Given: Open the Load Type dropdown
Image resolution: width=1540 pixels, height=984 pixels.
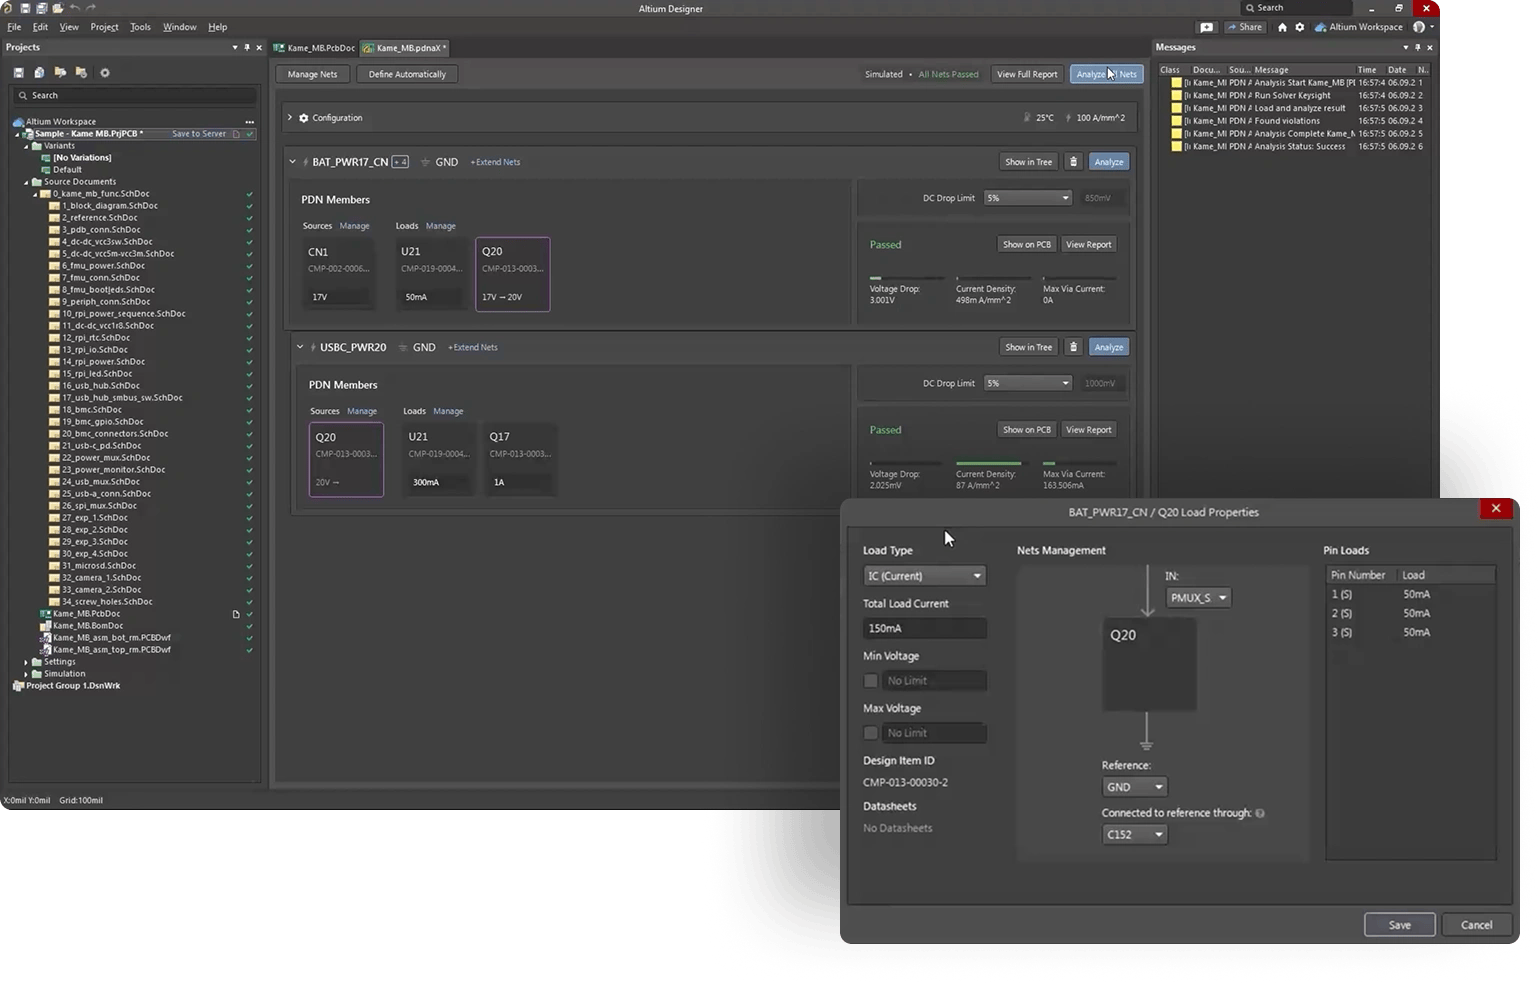Looking at the screenshot, I should 924,576.
